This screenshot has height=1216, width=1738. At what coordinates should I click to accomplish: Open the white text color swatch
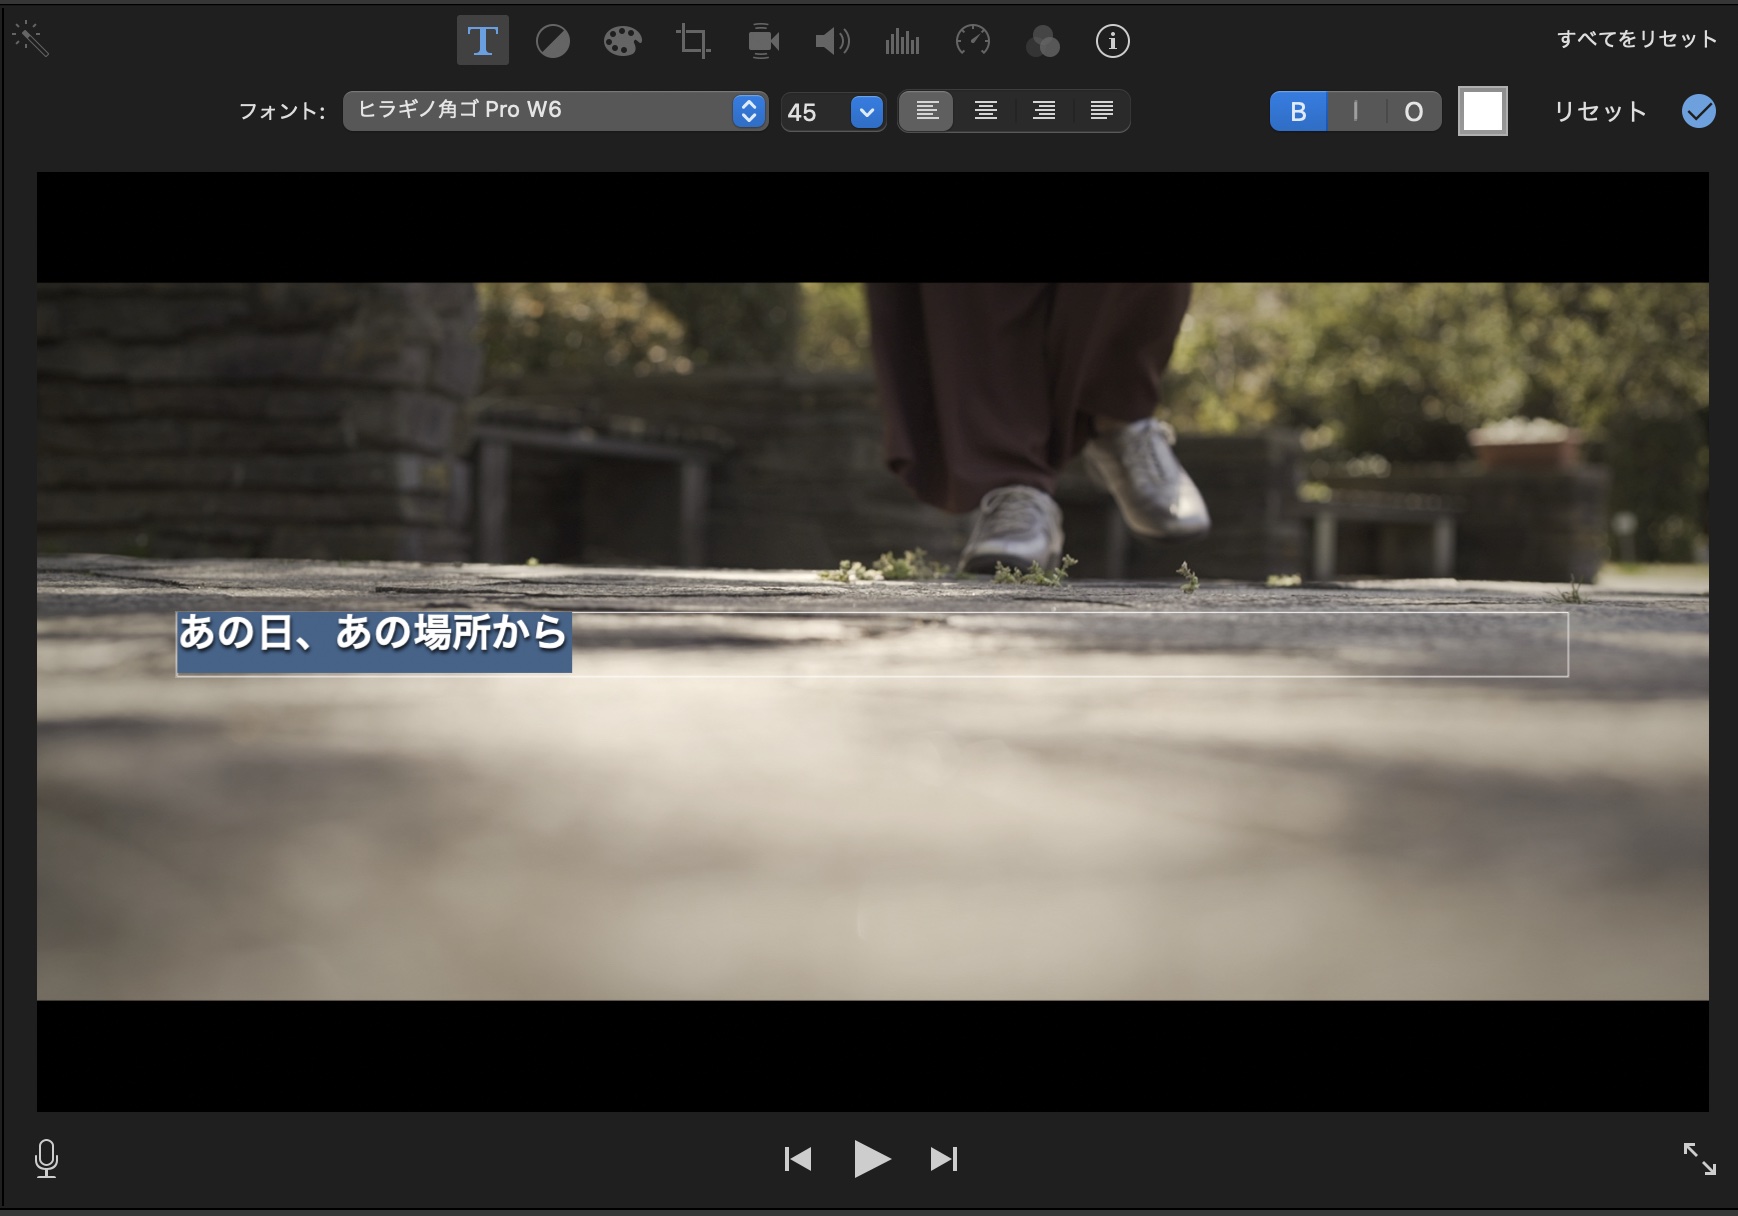coord(1482,111)
